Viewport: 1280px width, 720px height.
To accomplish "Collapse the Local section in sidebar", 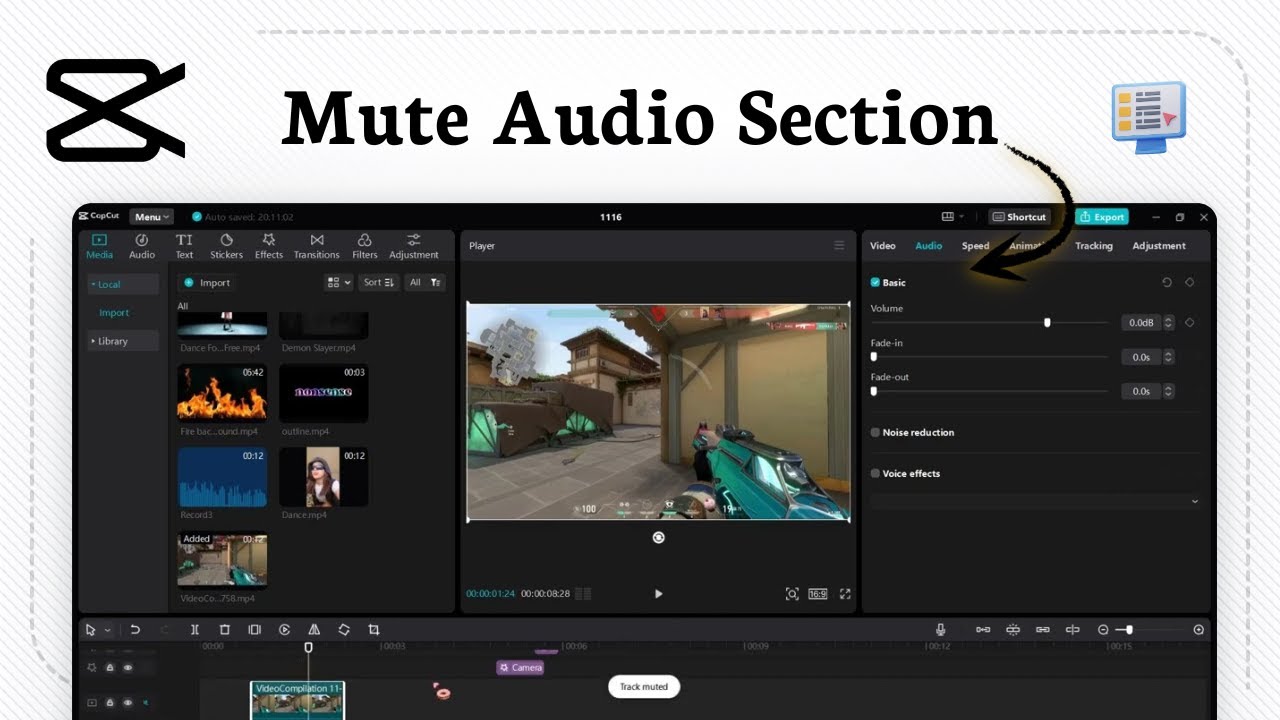I will [123, 285].
